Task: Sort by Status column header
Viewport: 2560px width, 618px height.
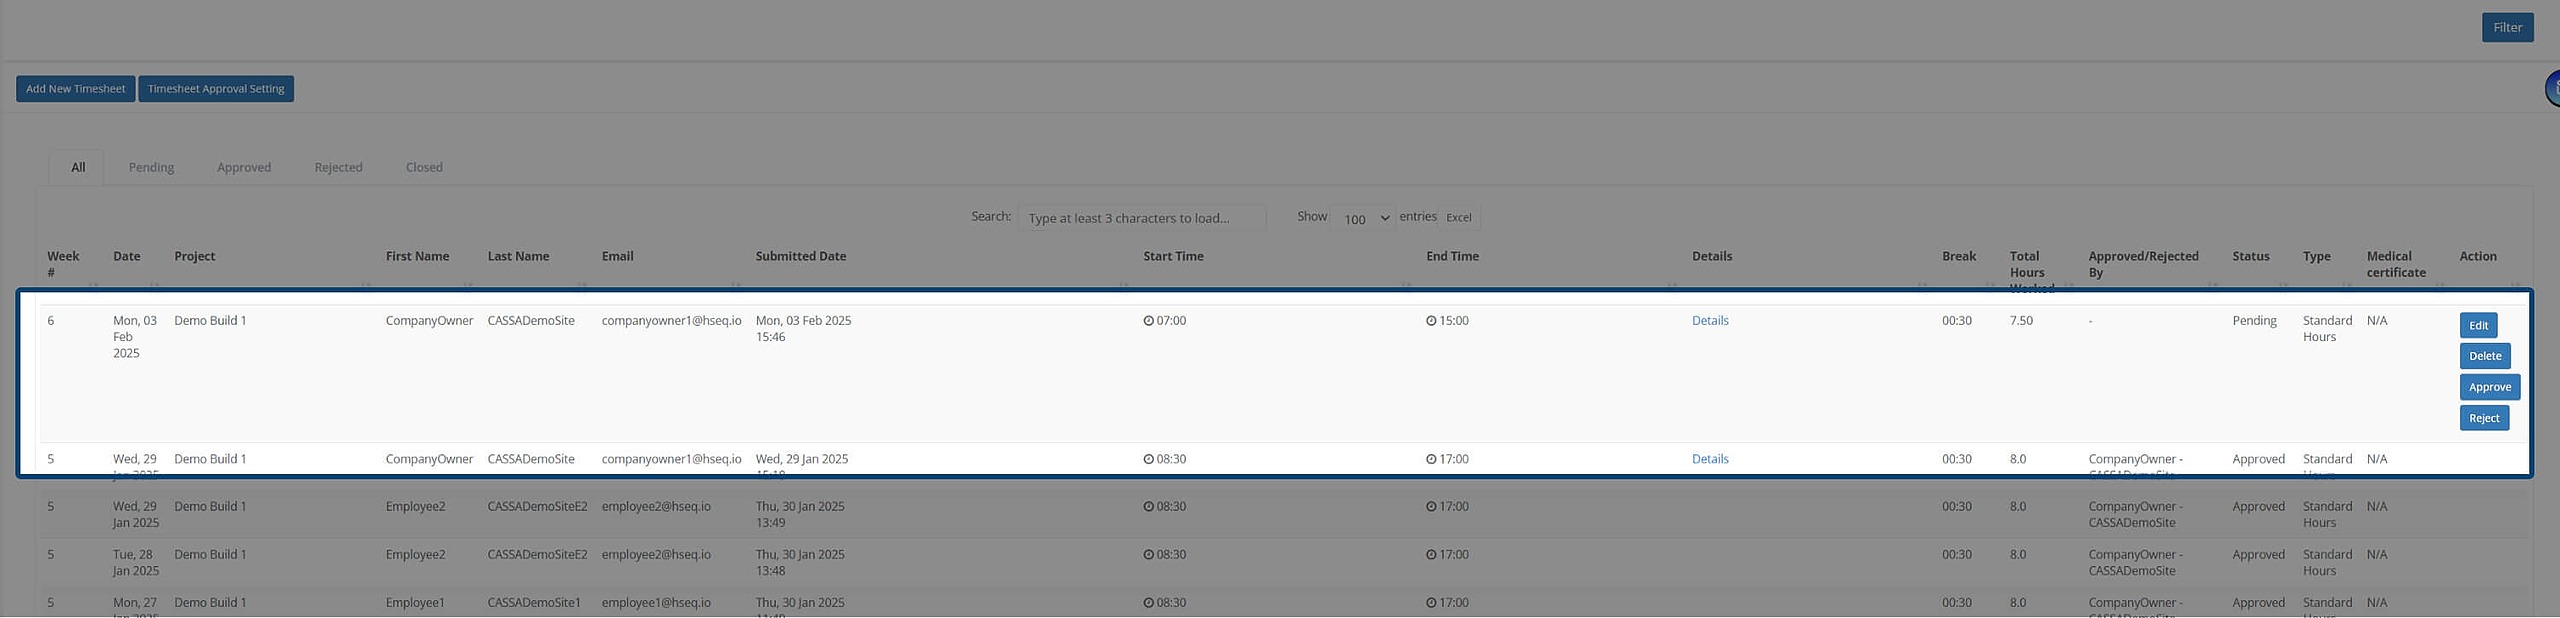Action: 2251,256
